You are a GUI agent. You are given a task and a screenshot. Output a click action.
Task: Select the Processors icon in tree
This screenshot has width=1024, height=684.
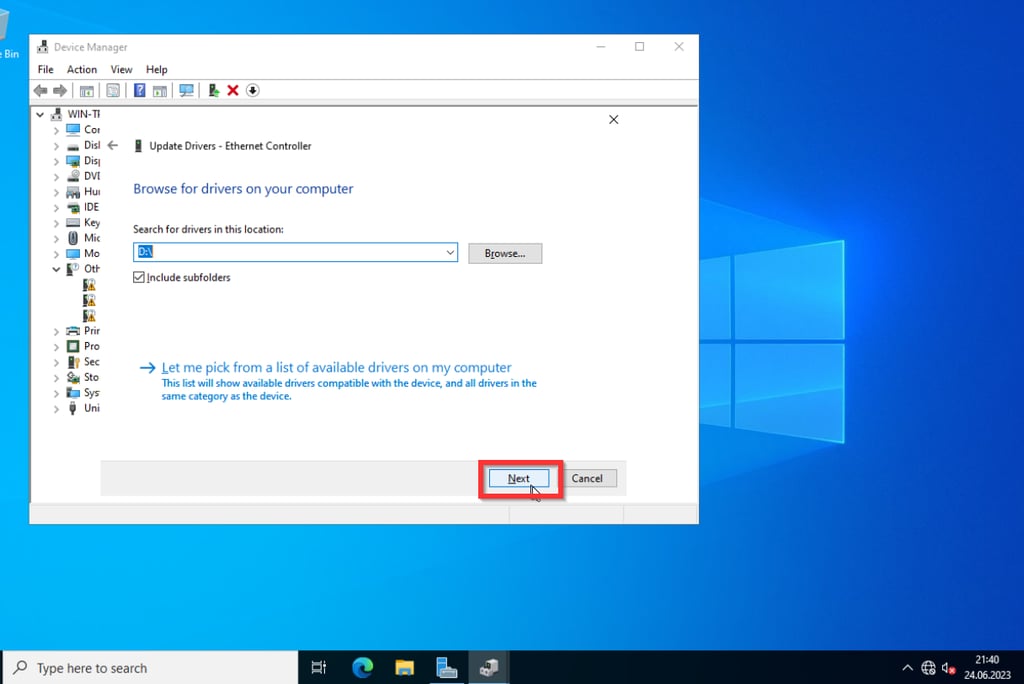[73, 346]
